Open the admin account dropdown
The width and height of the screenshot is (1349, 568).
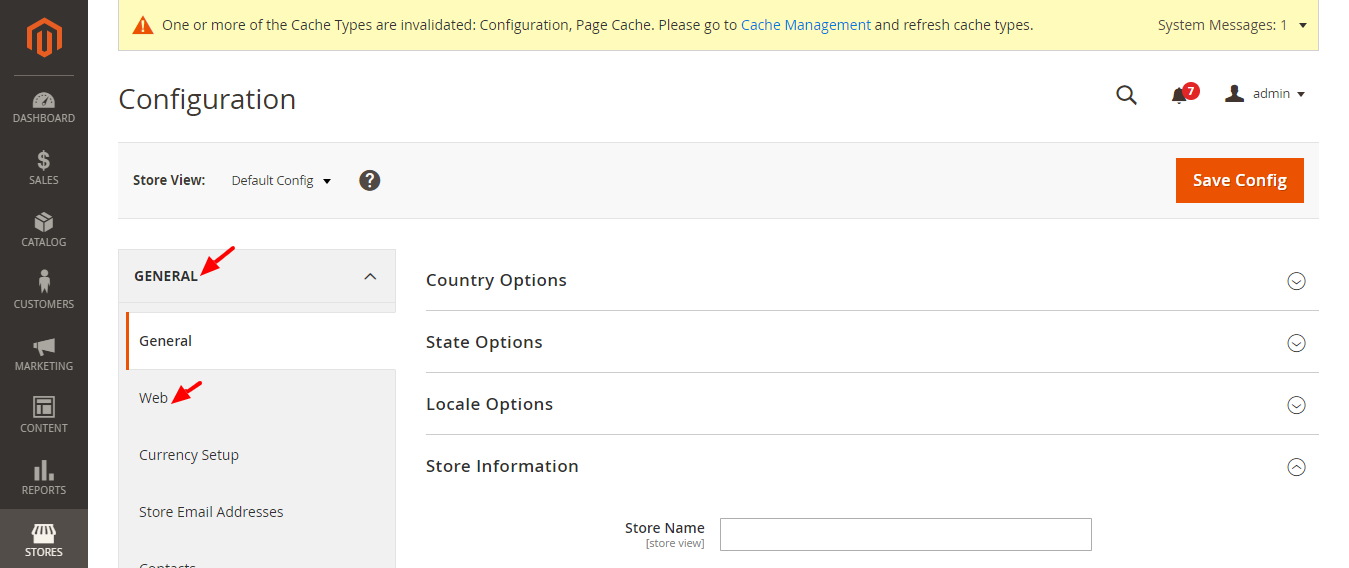(1266, 94)
